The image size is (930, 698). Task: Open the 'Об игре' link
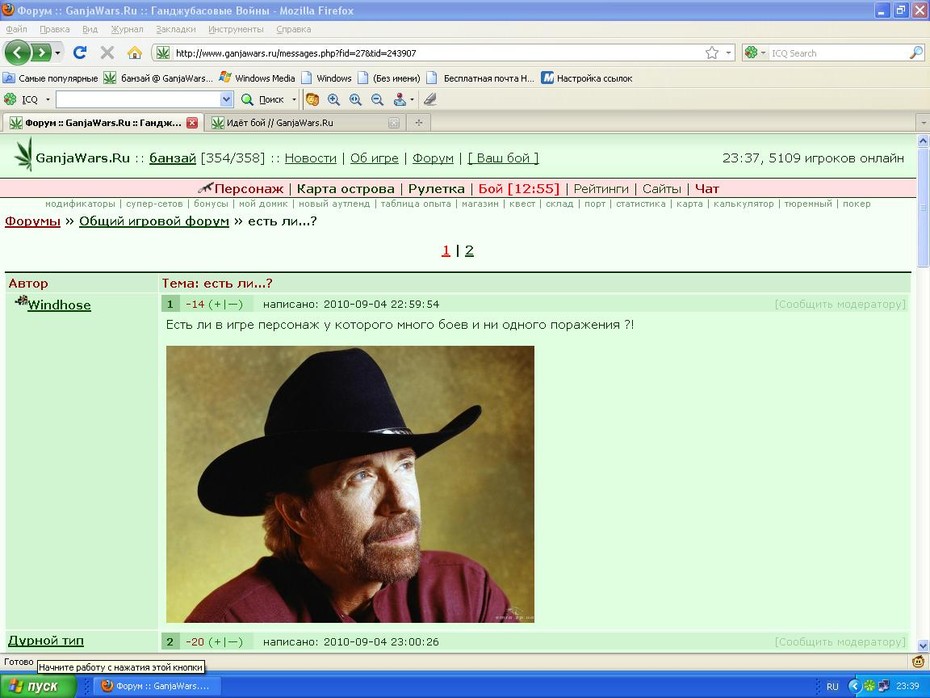(x=374, y=158)
